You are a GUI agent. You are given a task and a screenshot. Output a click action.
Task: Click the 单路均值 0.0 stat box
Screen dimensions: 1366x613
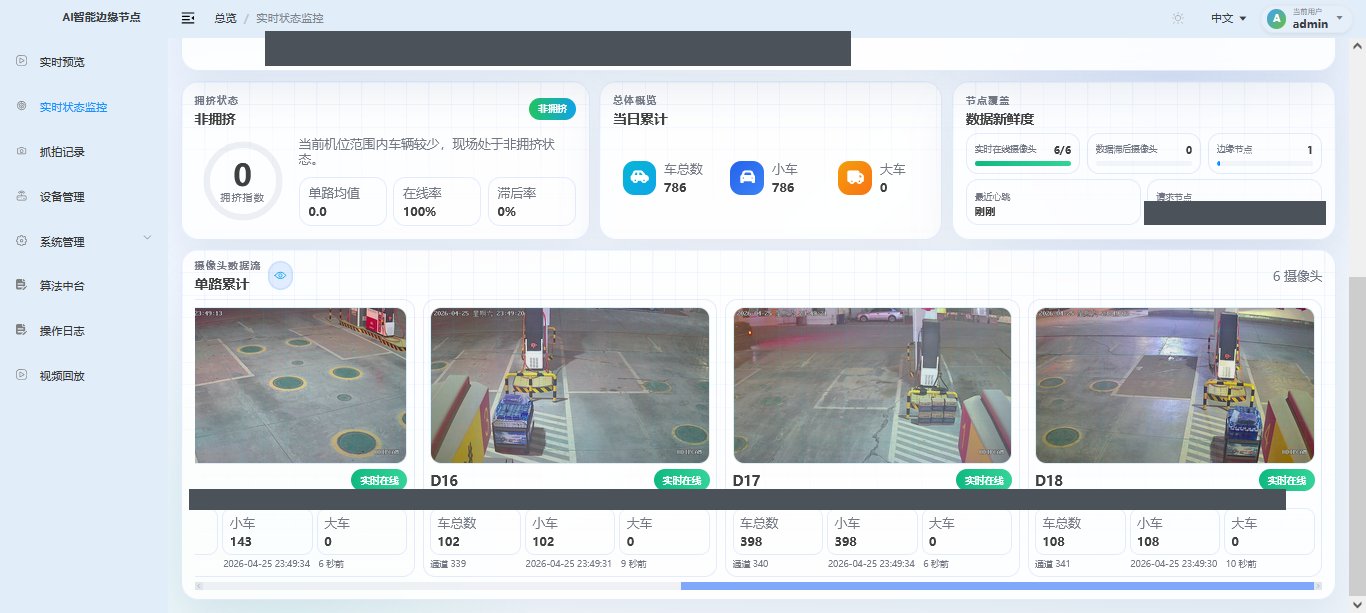(342, 201)
